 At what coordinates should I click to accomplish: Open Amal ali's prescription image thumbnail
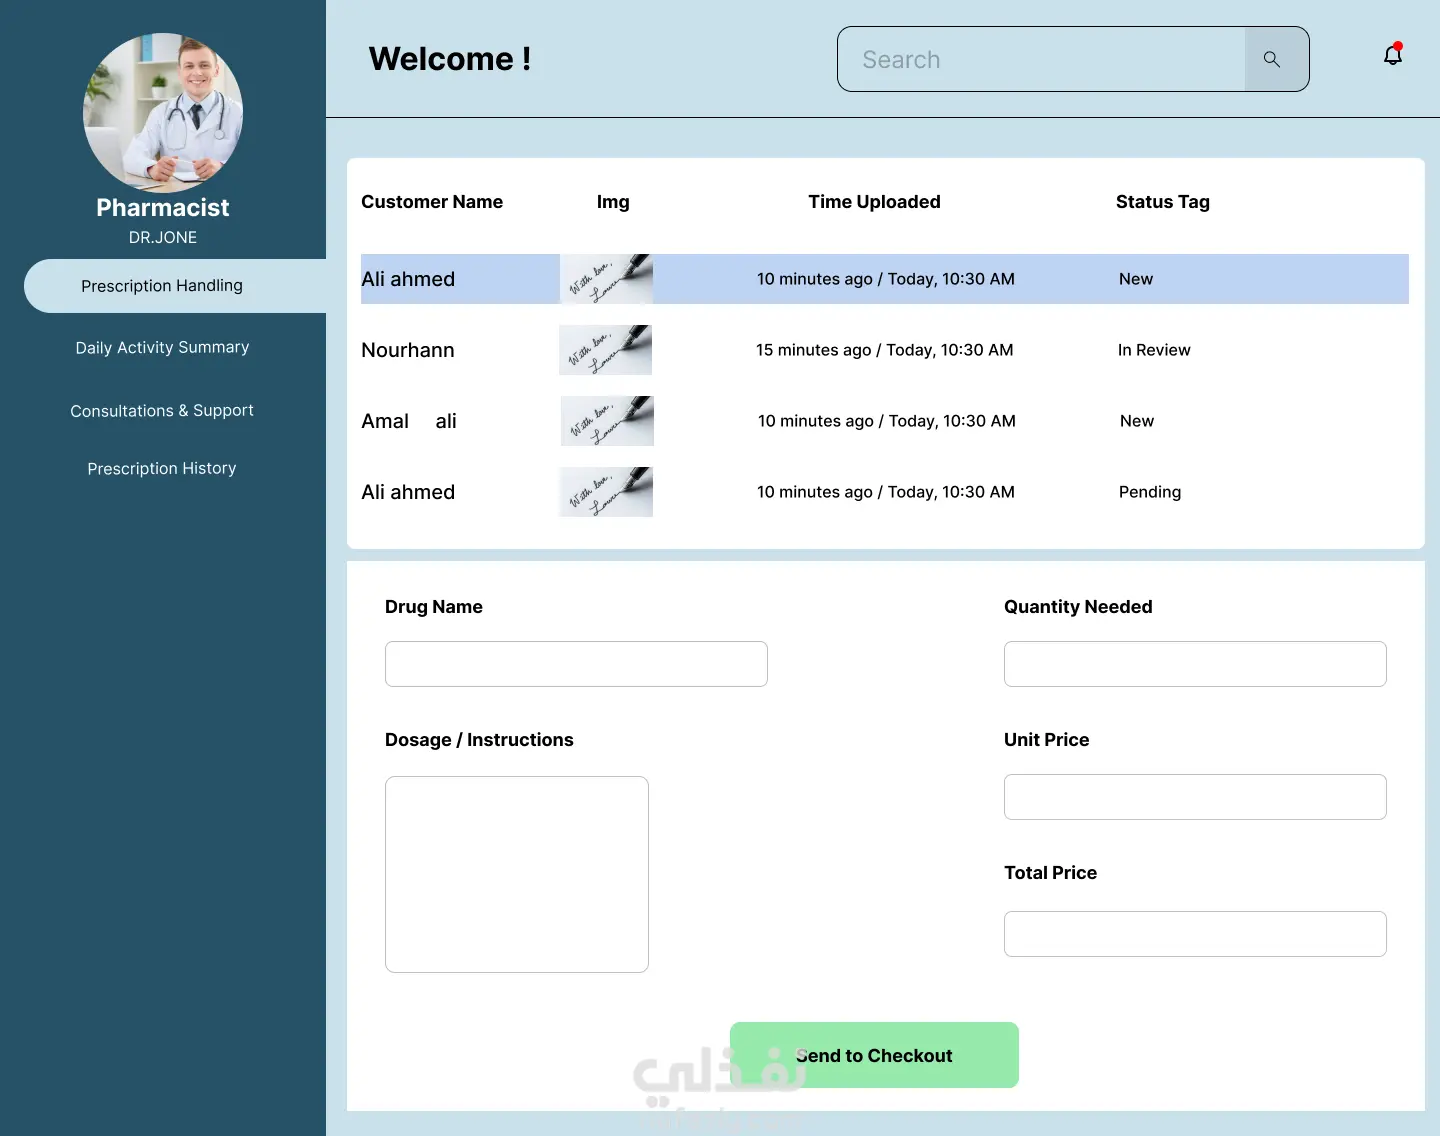pos(608,421)
